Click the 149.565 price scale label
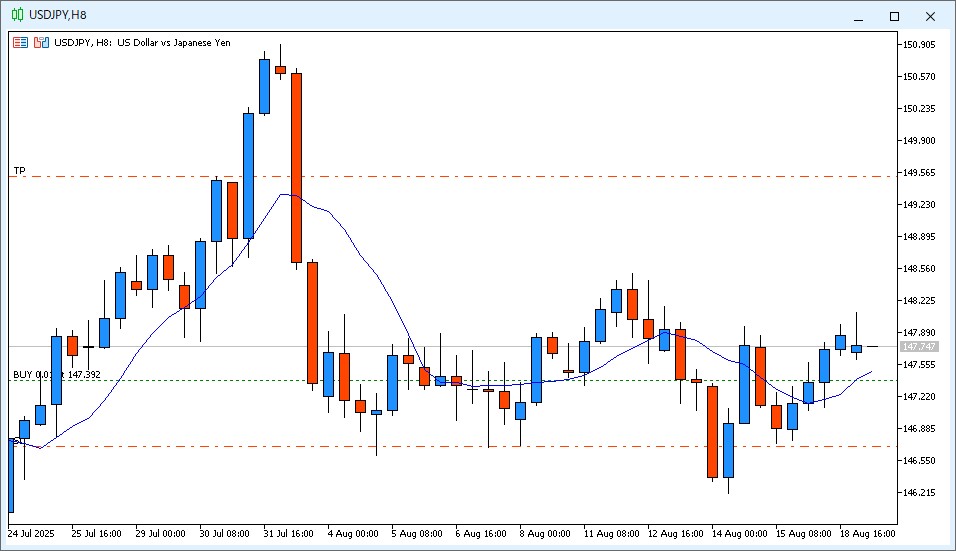956x551 pixels. tap(918, 173)
